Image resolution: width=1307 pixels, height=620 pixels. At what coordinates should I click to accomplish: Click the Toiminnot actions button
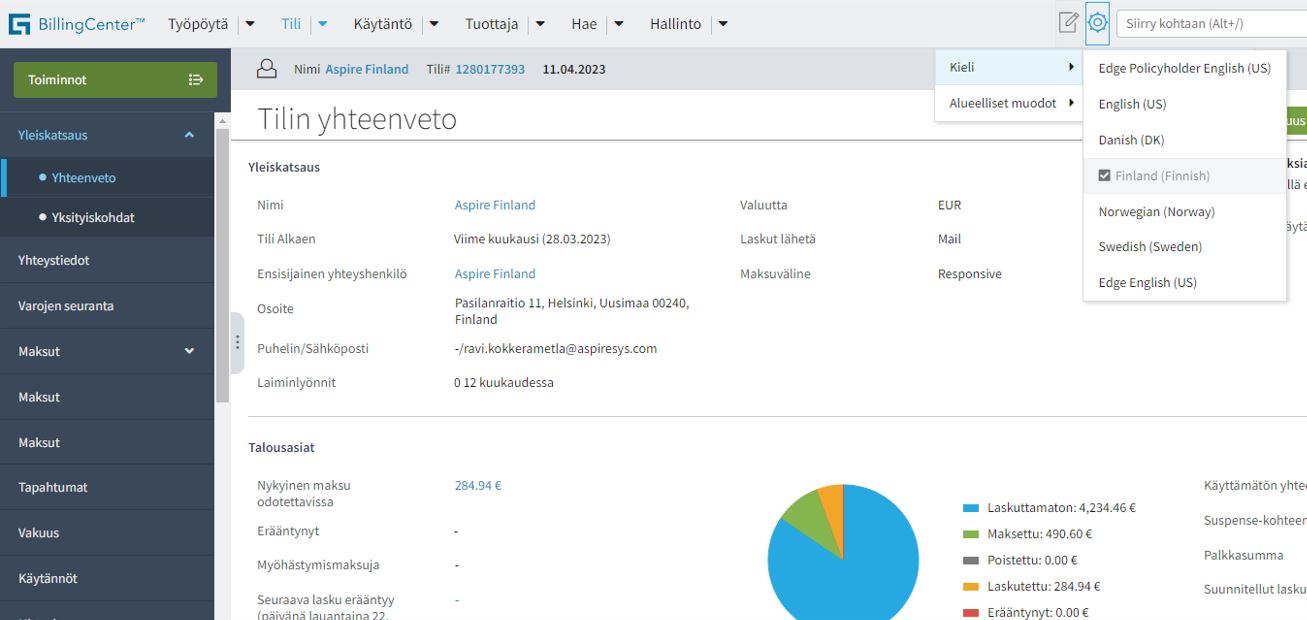pos(114,80)
